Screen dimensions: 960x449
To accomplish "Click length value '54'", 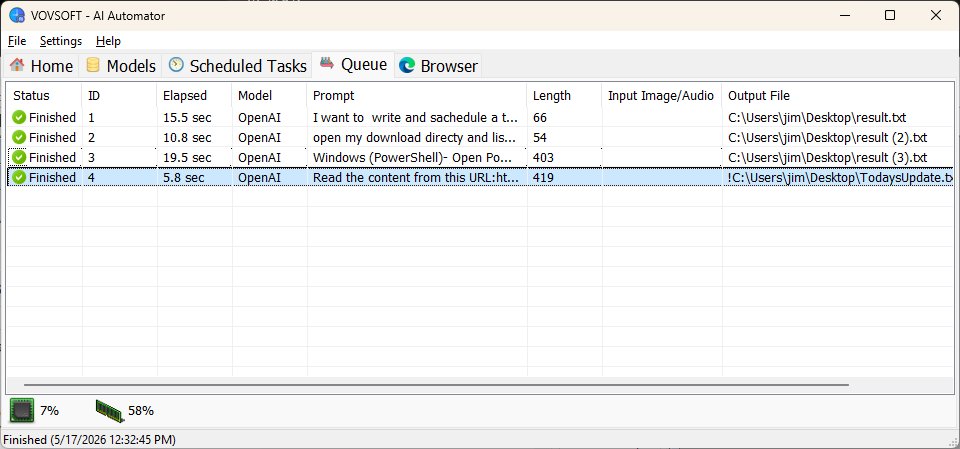I will [539, 137].
